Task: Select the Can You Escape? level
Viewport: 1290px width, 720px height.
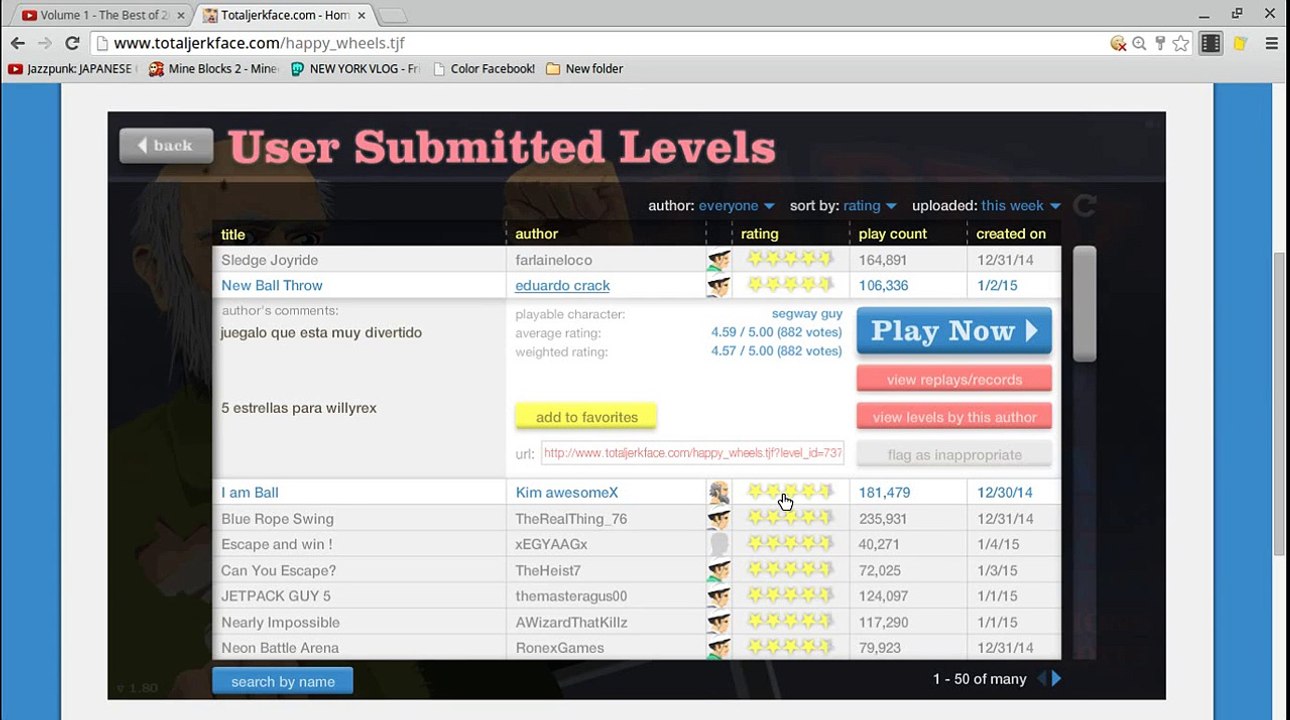Action: [636, 570]
